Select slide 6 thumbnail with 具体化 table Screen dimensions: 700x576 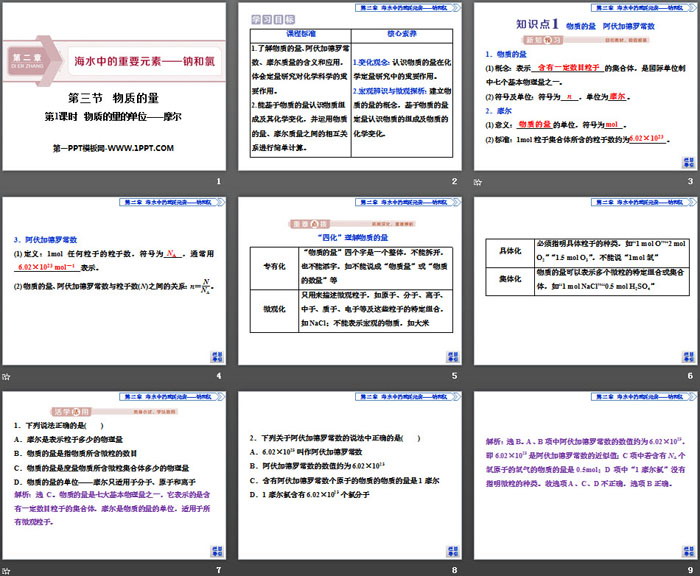pos(586,281)
